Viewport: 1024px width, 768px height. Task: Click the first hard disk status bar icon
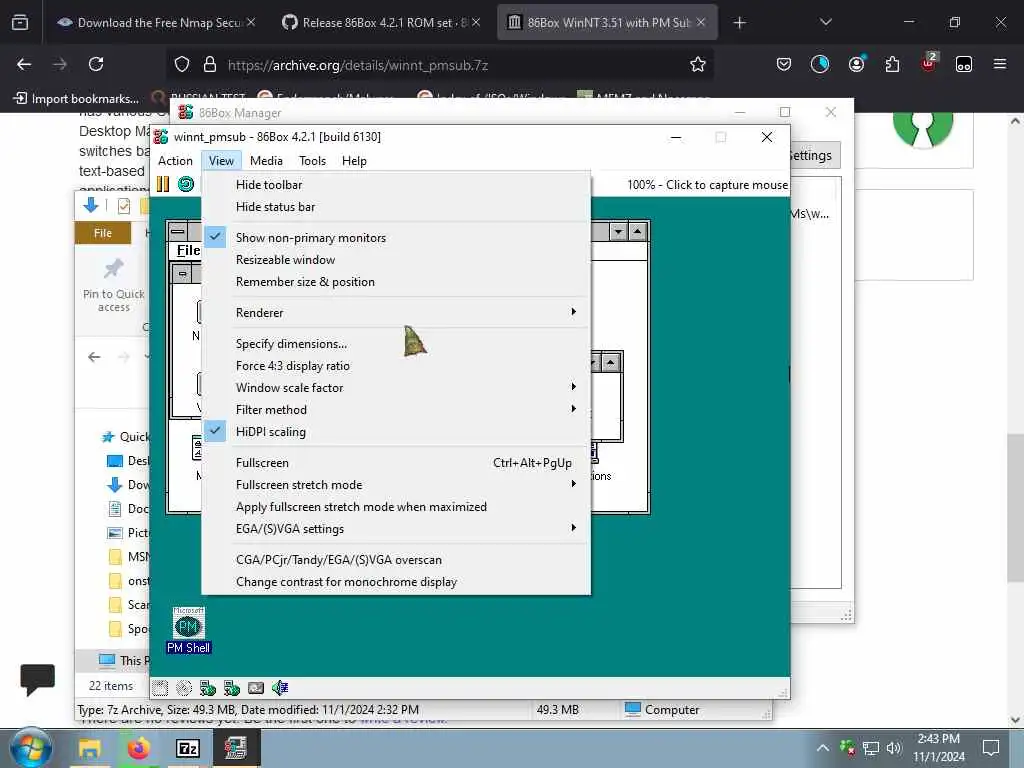point(208,688)
